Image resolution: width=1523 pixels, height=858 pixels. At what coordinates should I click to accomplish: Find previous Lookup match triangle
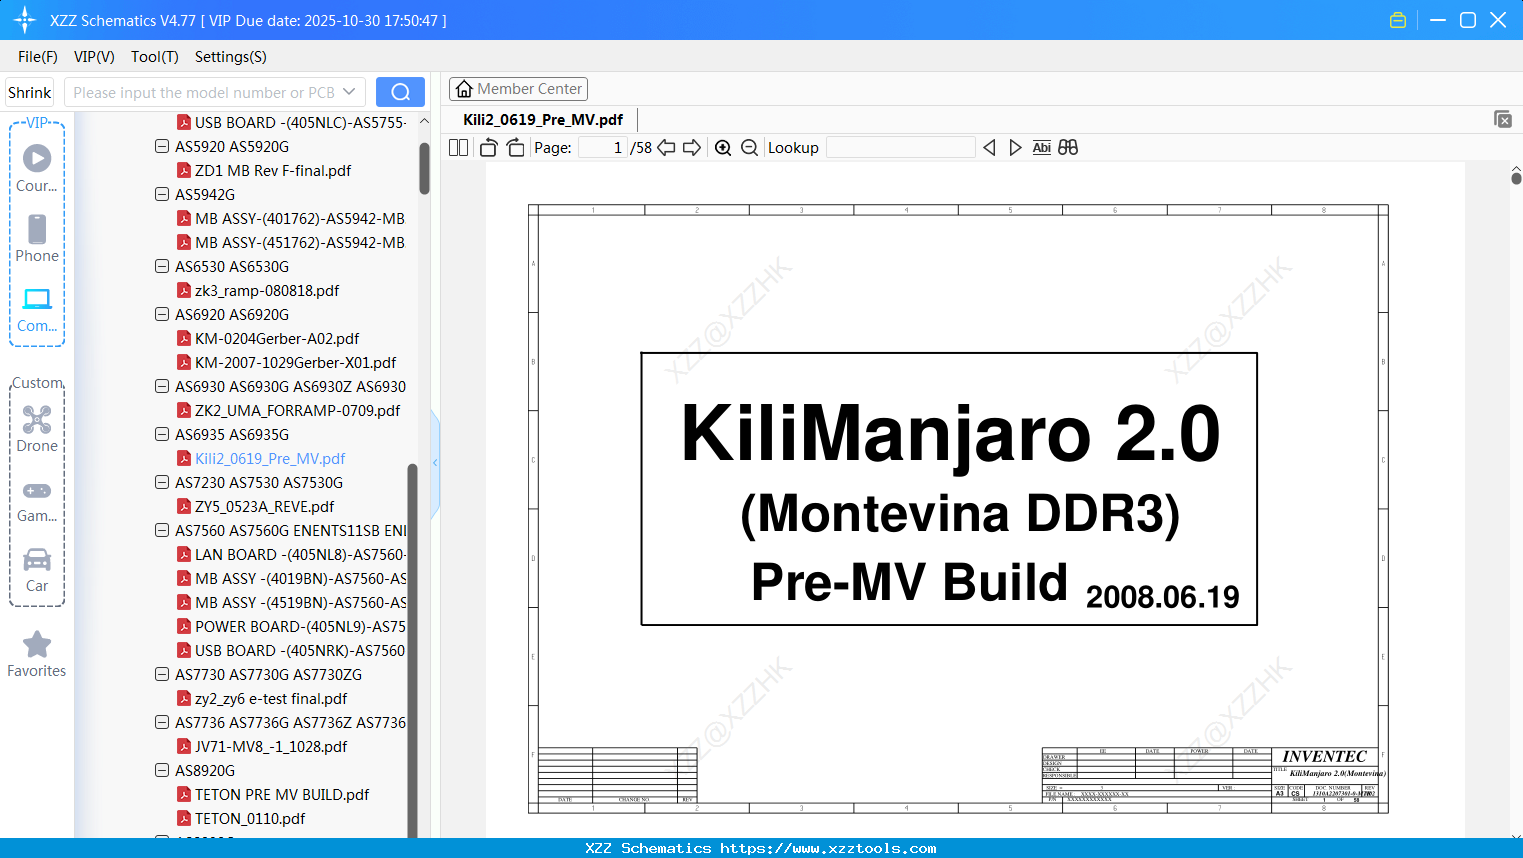click(989, 148)
